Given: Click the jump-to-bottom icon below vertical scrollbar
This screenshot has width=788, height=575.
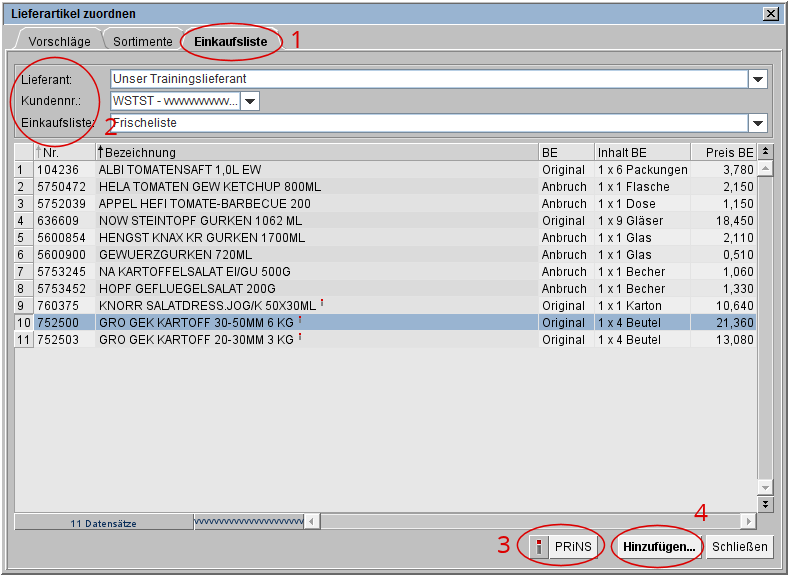Looking at the screenshot, I should 766,504.
